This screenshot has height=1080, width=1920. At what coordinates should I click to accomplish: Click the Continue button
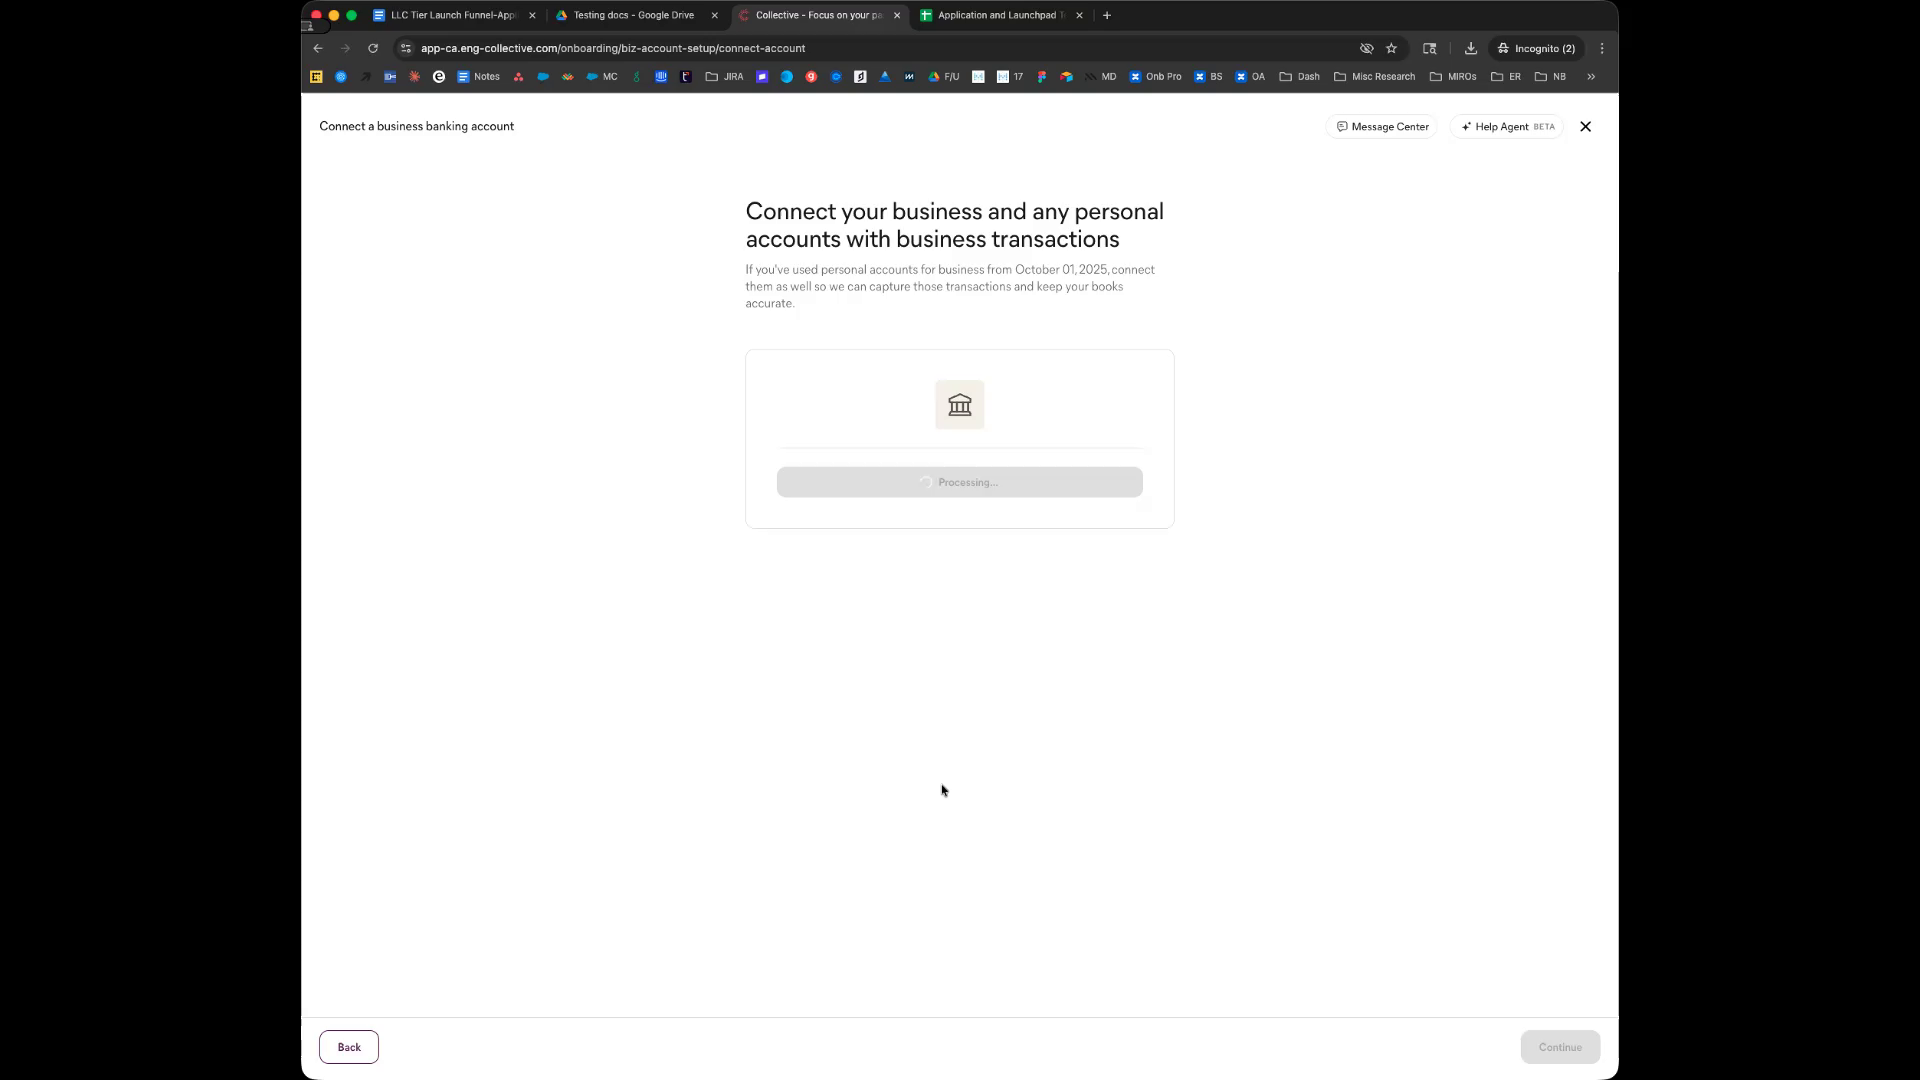coord(1560,1047)
